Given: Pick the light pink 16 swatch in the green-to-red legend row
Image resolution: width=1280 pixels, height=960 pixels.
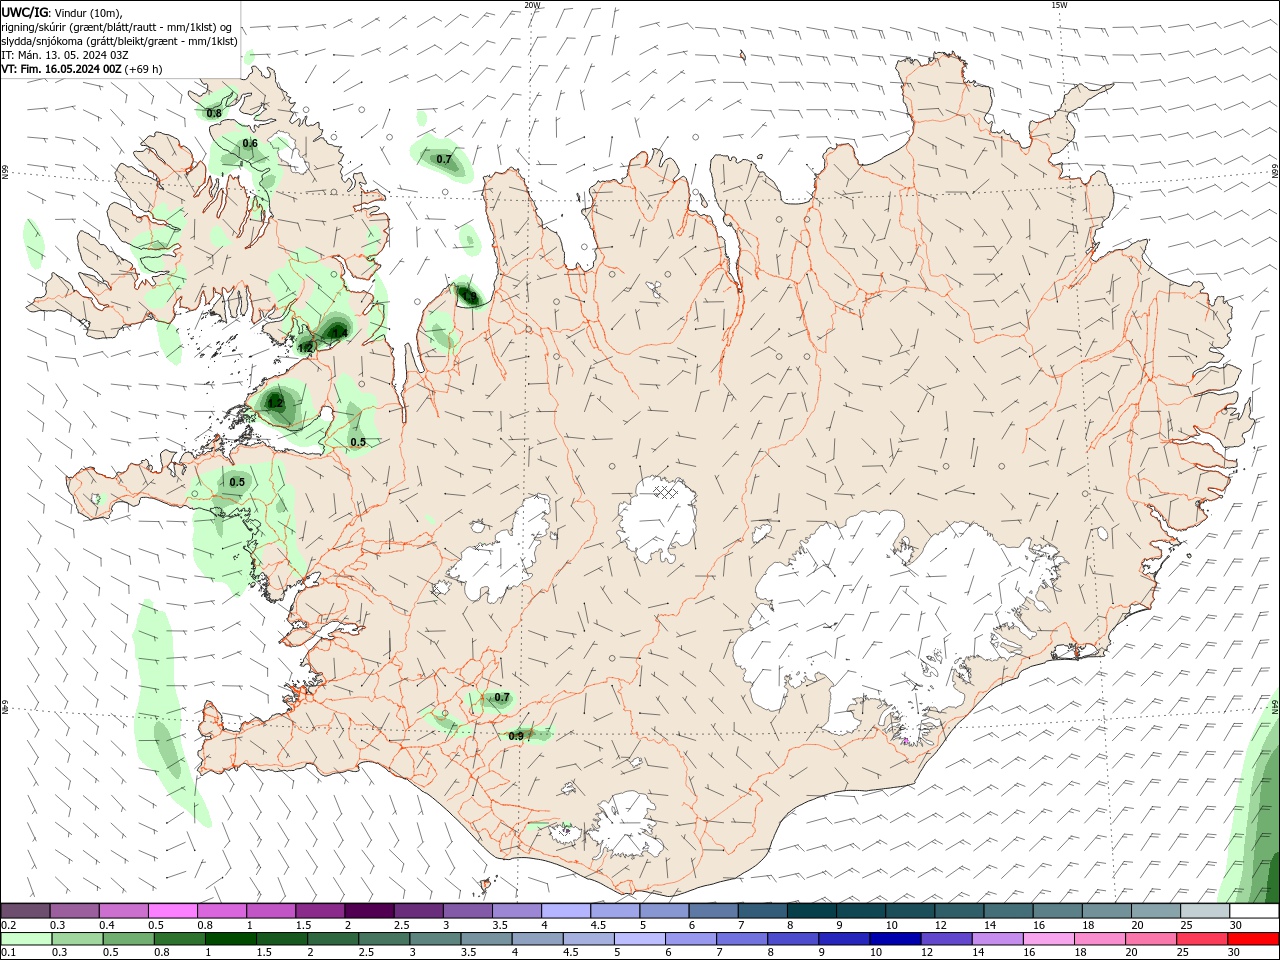Looking at the screenshot, I should (x=1049, y=939).
